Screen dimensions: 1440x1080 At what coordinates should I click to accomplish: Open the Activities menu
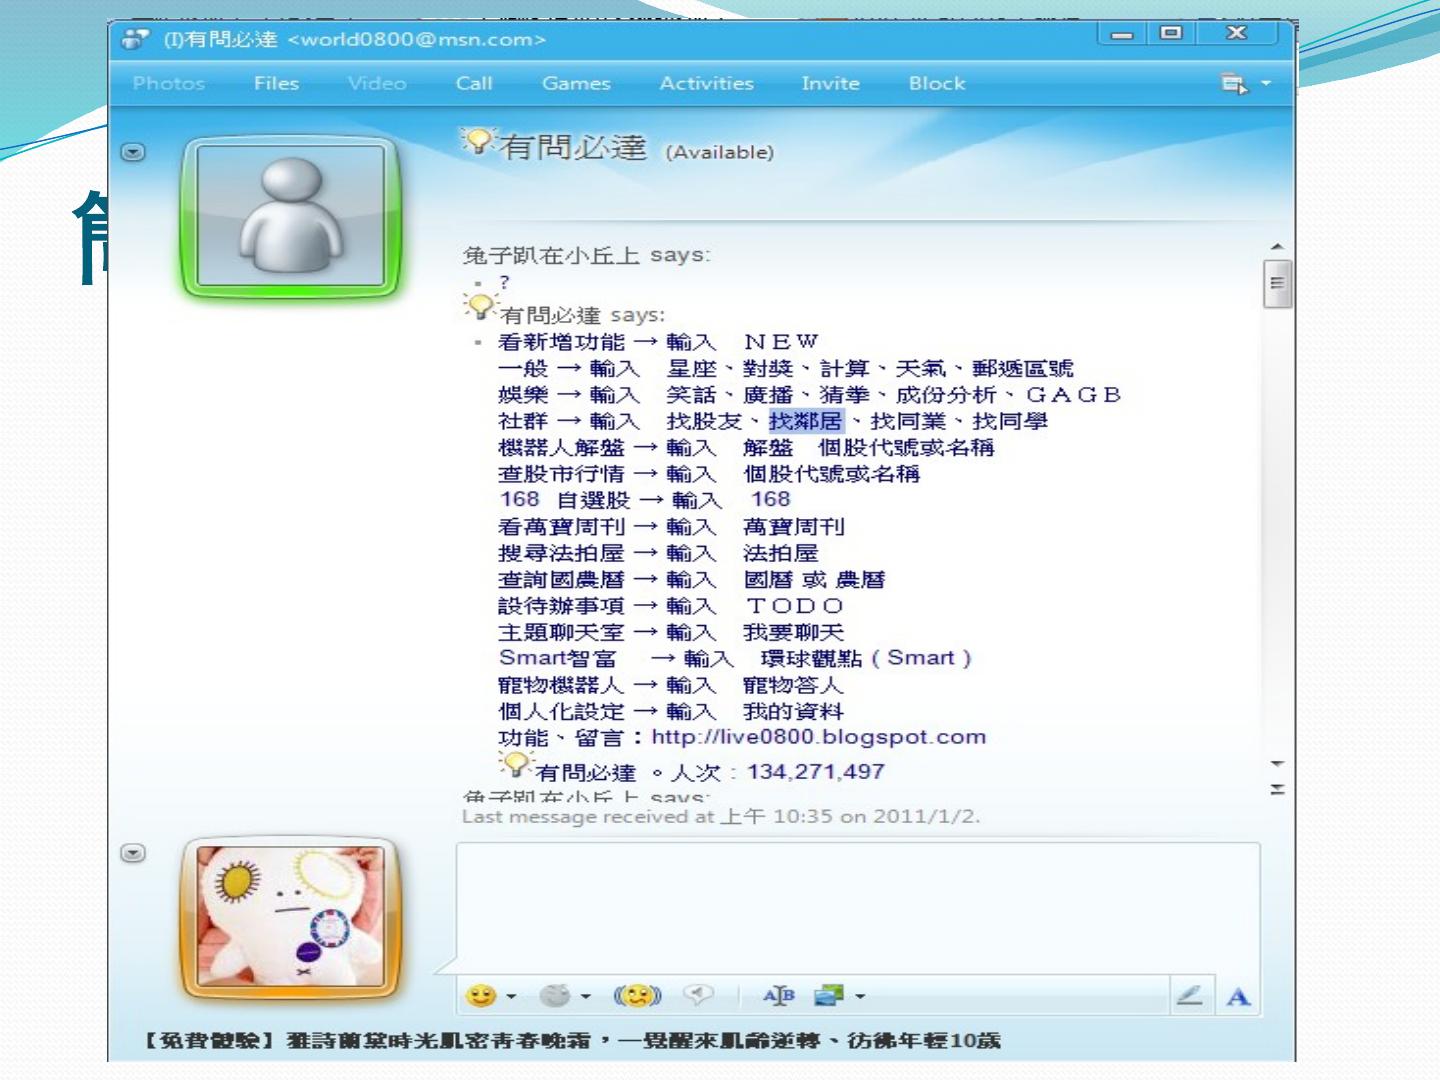tap(706, 84)
